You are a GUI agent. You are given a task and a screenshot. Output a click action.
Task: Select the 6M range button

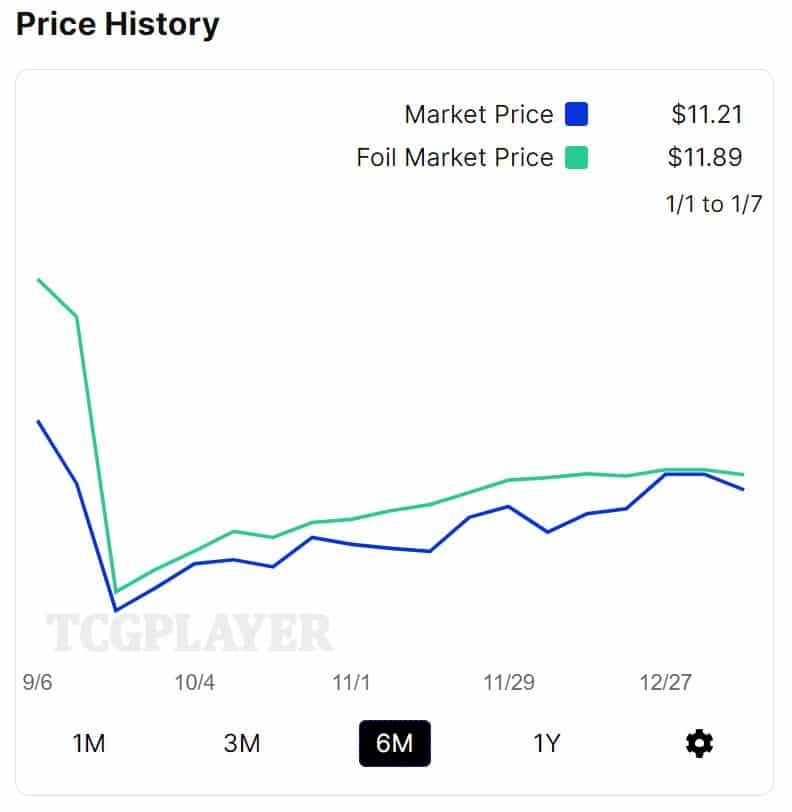coord(394,743)
